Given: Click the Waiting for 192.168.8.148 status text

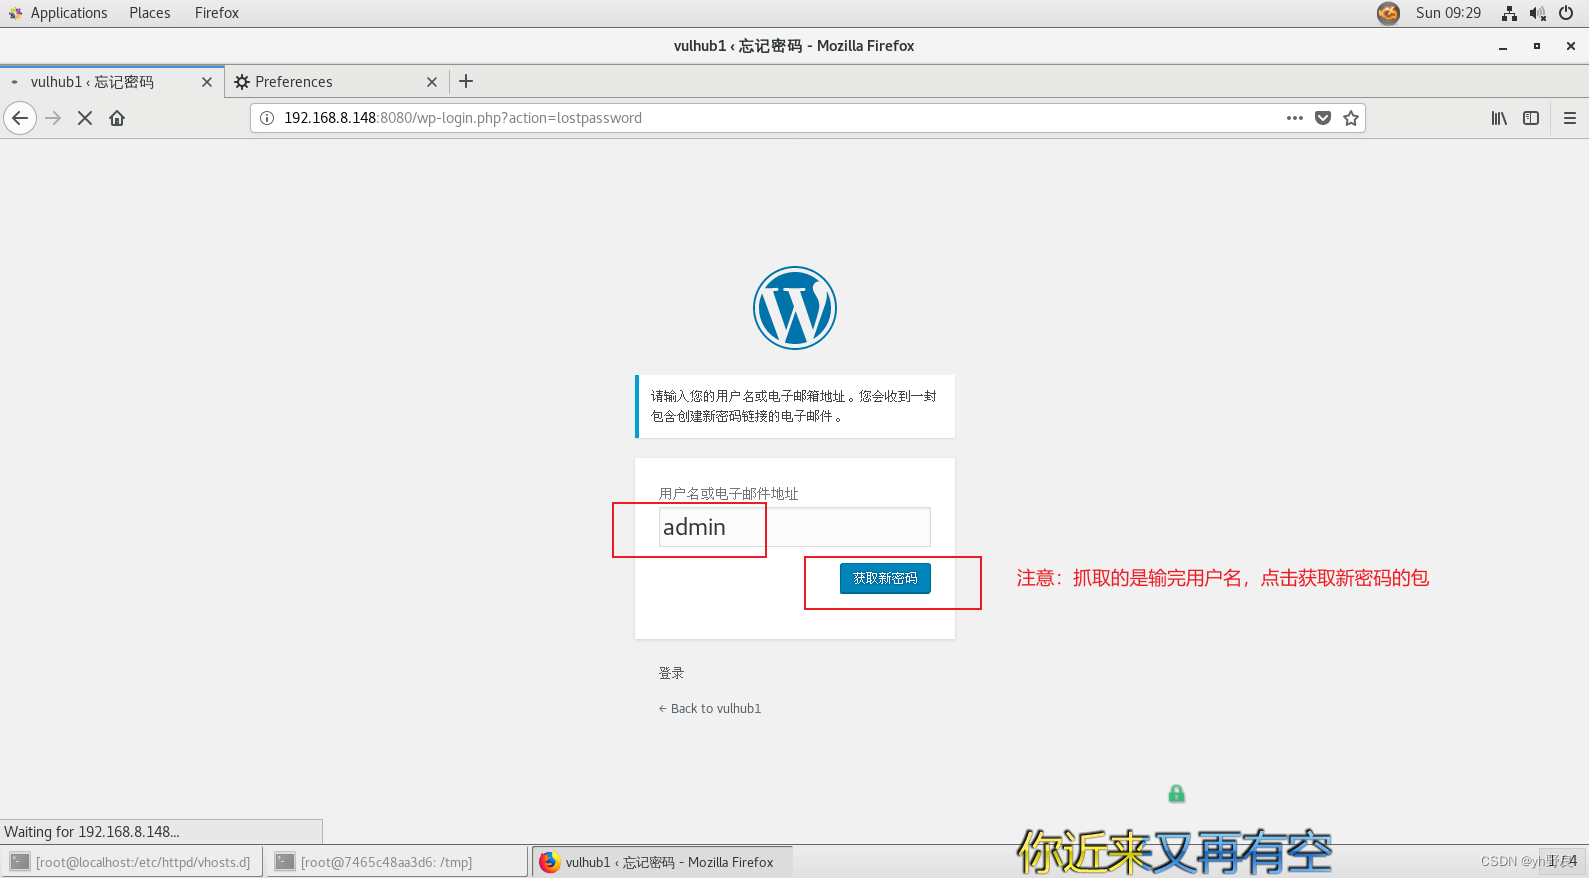Looking at the screenshot, I should pyautogui.click(x=92, y=832).
